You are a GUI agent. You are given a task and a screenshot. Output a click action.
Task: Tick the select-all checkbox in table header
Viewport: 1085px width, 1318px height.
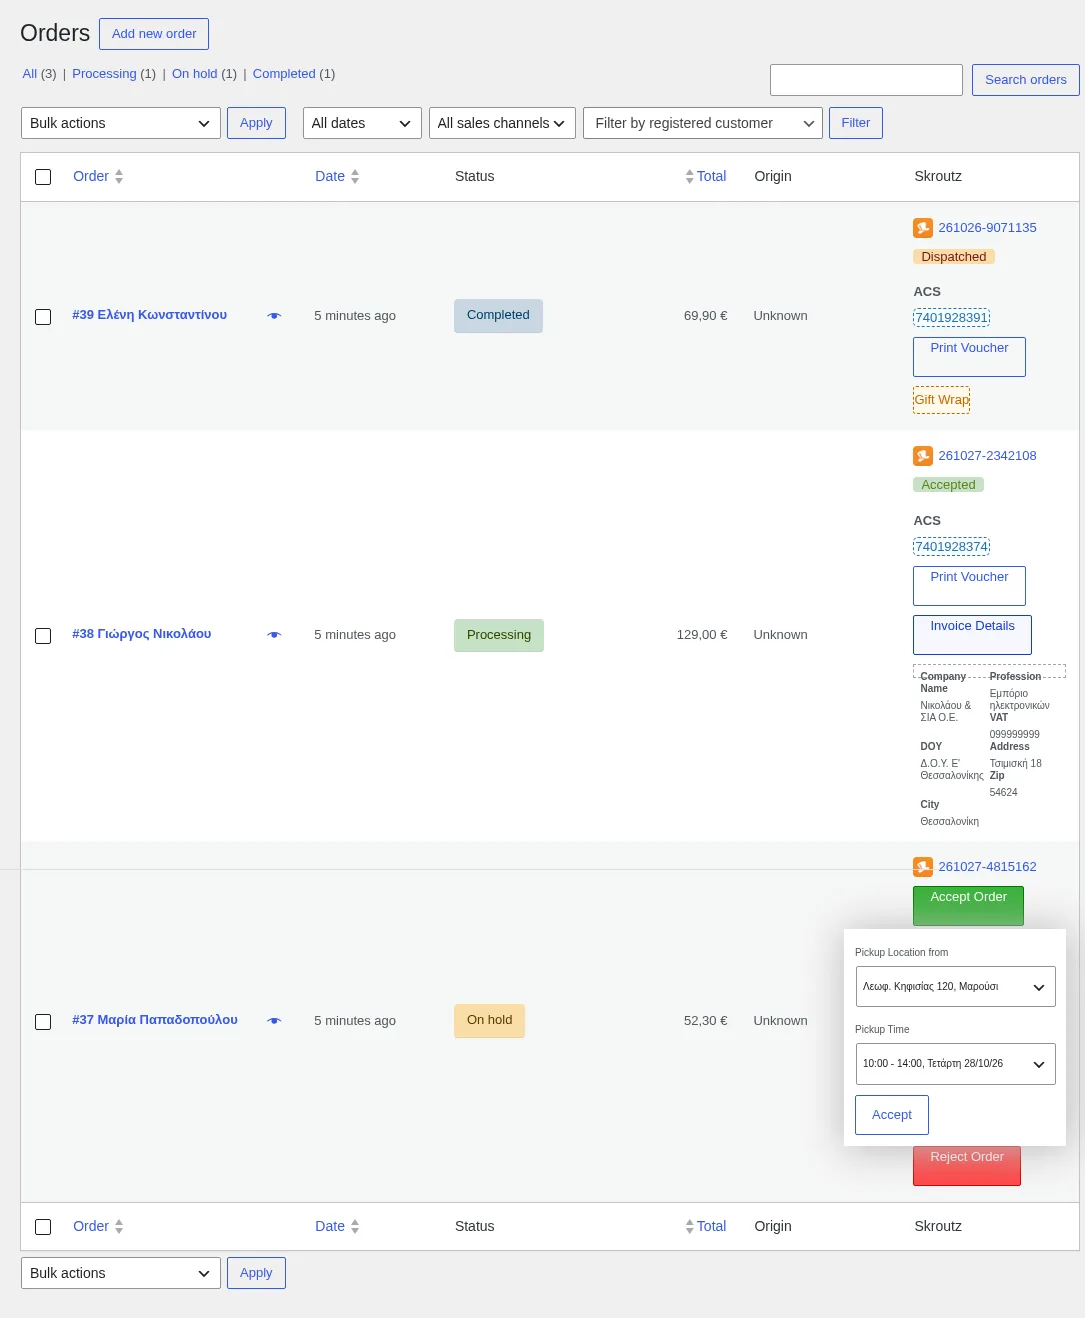(x=43, y=177)
